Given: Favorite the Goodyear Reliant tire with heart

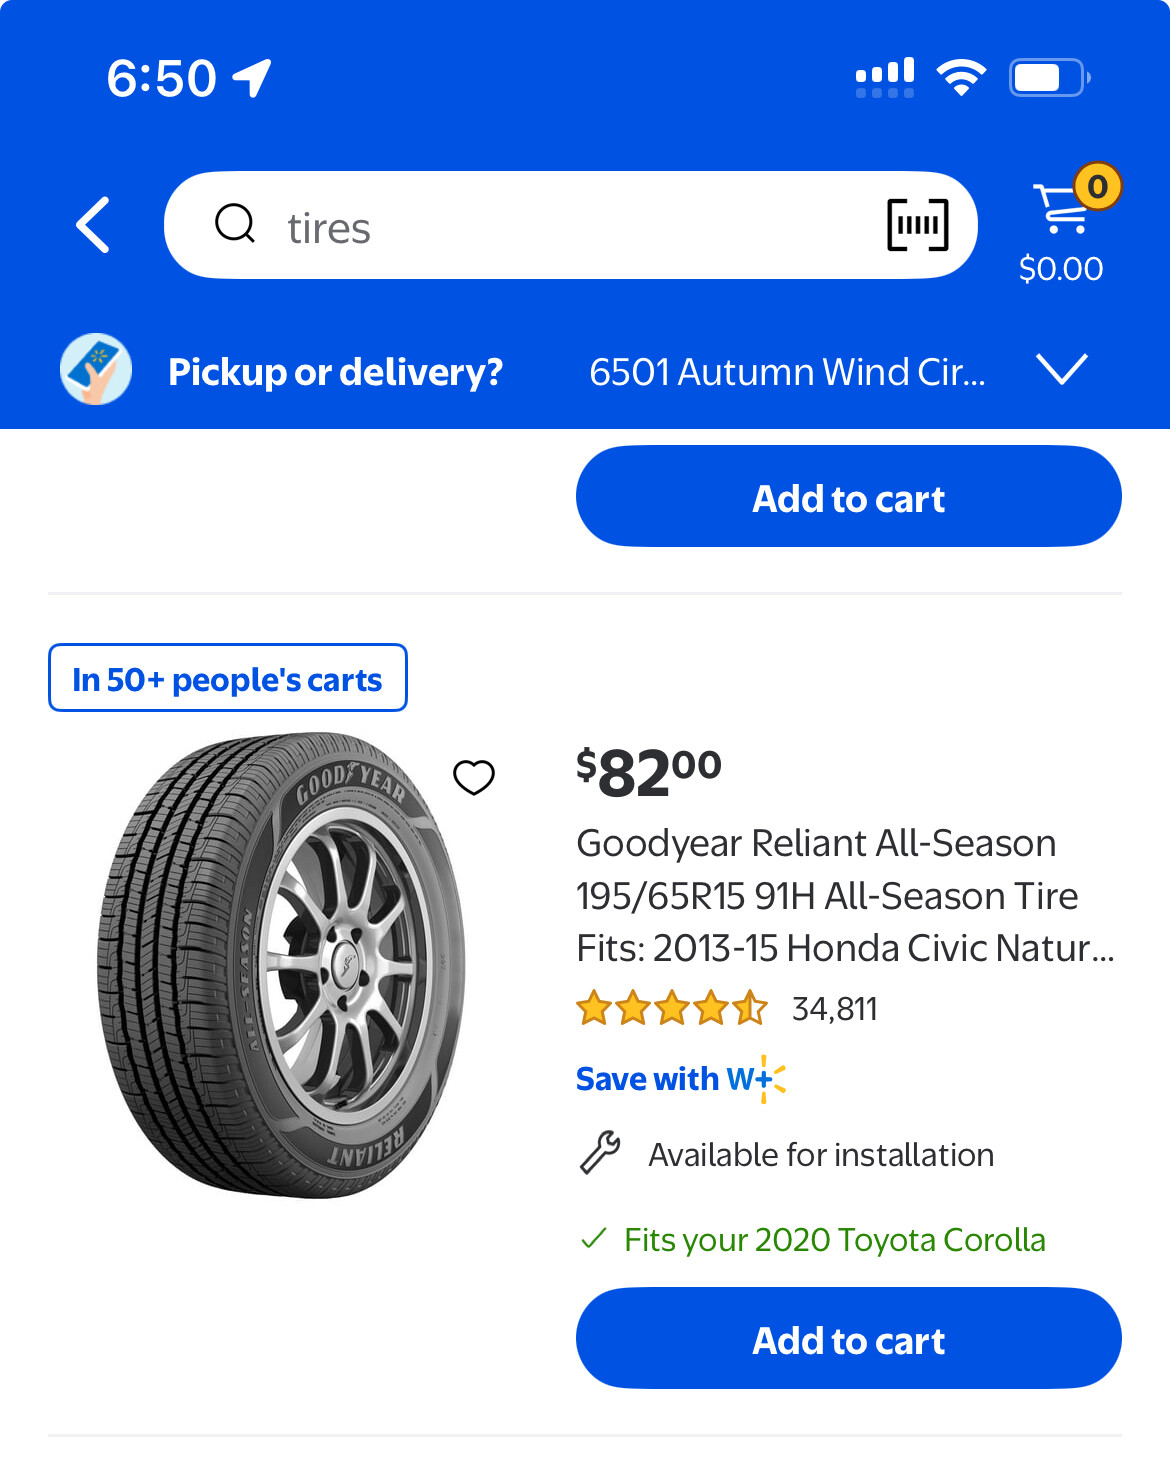Looking at the screenshot, I should [x=474, y=777].
